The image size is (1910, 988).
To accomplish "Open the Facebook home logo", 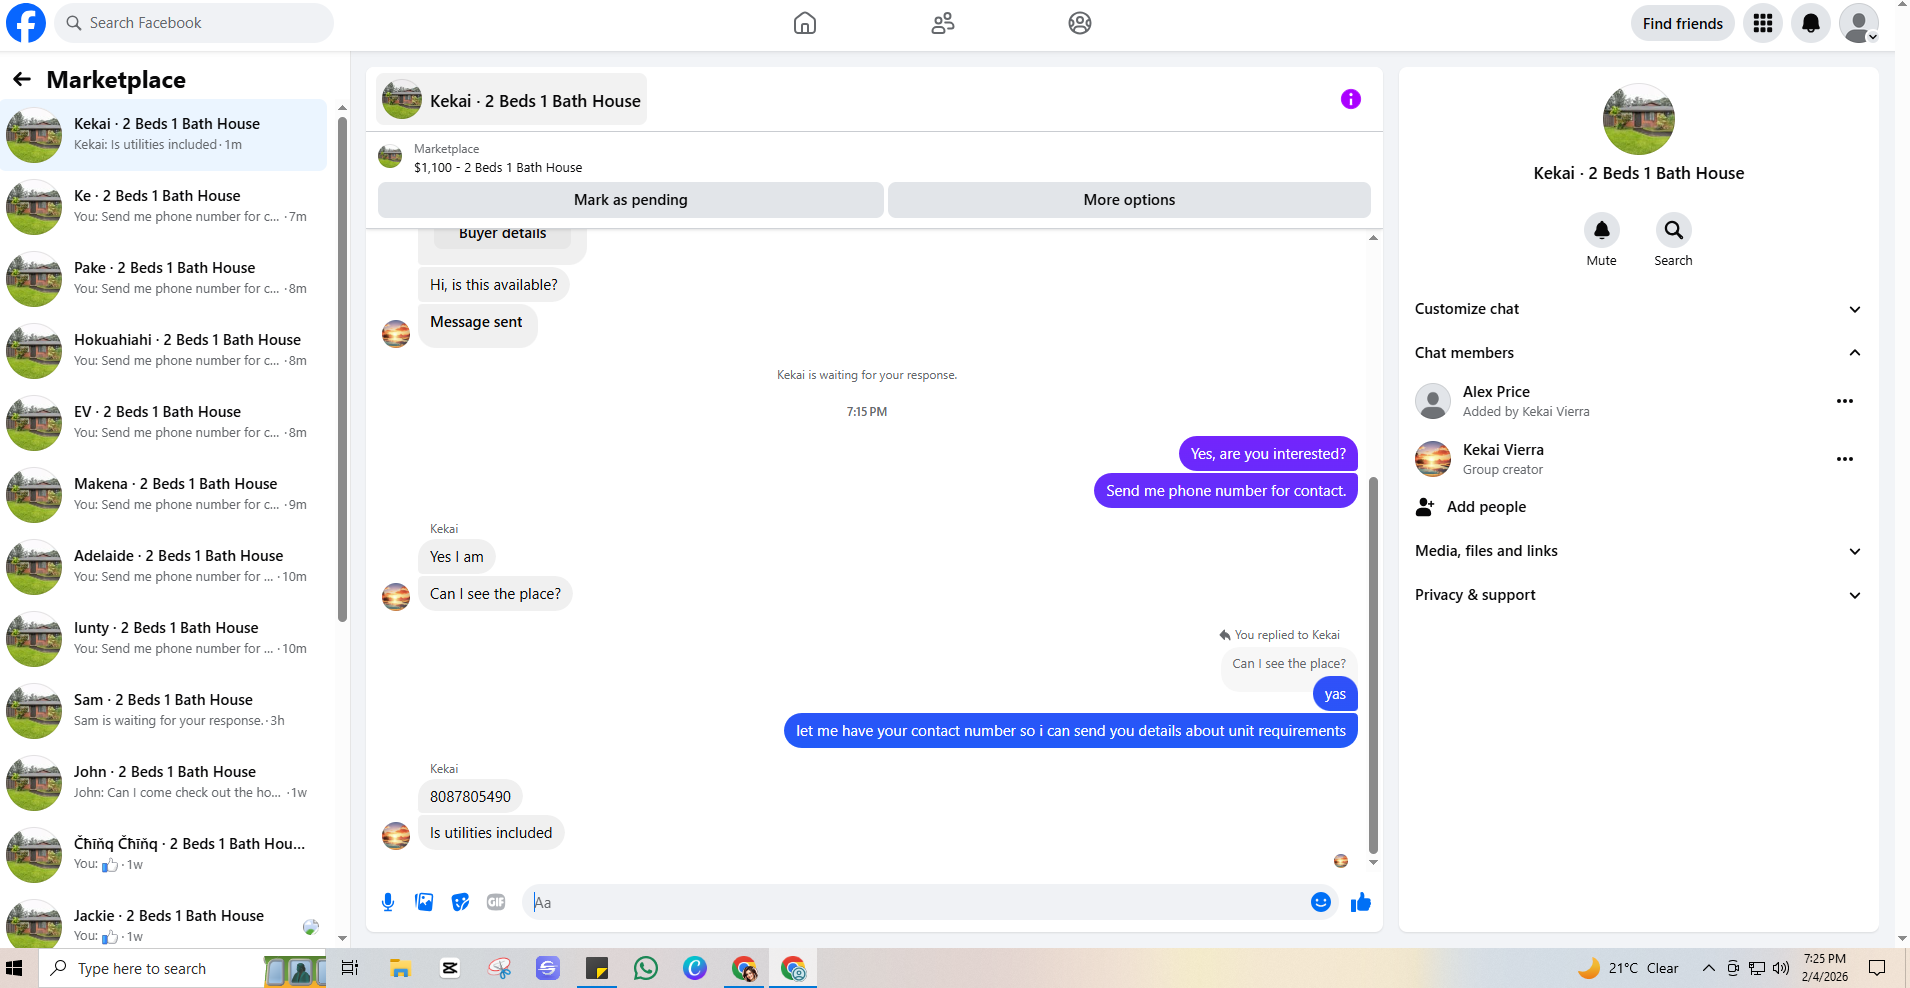I will [x=26, y=23].
